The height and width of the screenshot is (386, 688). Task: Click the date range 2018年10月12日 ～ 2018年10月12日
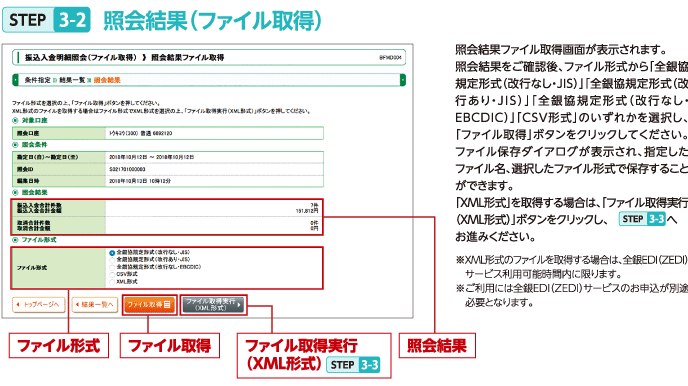tap(151, 157)
